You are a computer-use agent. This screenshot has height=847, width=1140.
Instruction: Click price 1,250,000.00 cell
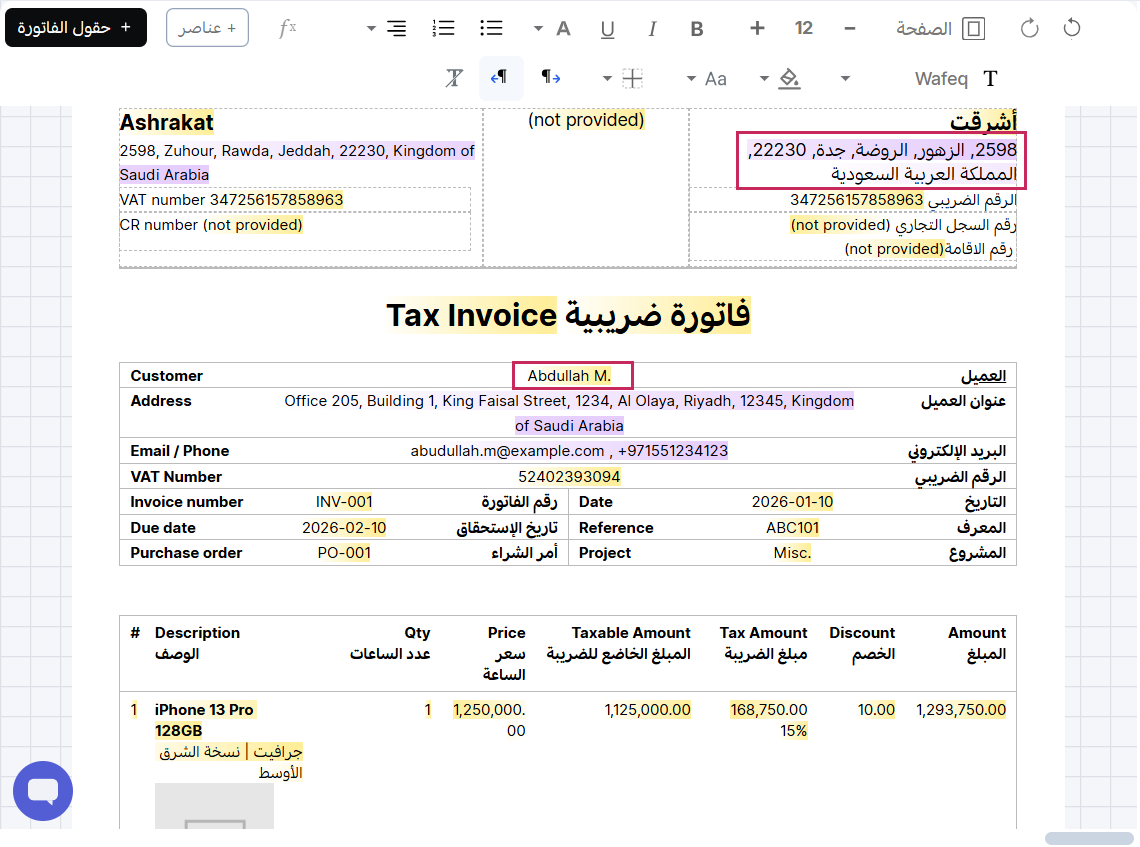pos(489,720)
